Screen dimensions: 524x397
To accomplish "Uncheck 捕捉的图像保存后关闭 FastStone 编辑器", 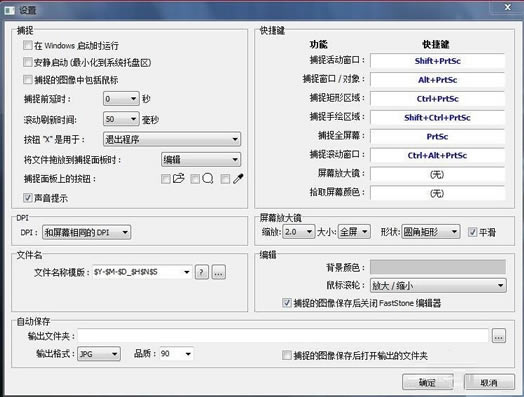I will tap(287, 303).
